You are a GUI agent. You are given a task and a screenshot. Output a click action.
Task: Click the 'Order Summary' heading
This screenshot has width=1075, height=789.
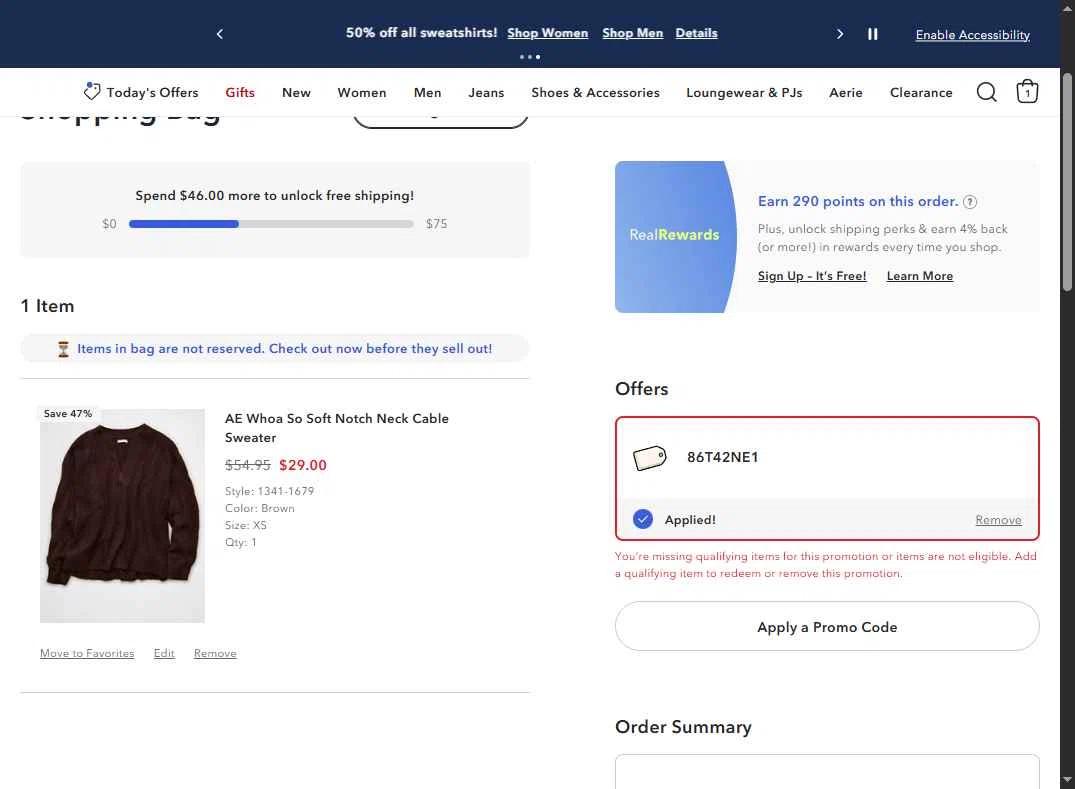[x=683, y=727]
